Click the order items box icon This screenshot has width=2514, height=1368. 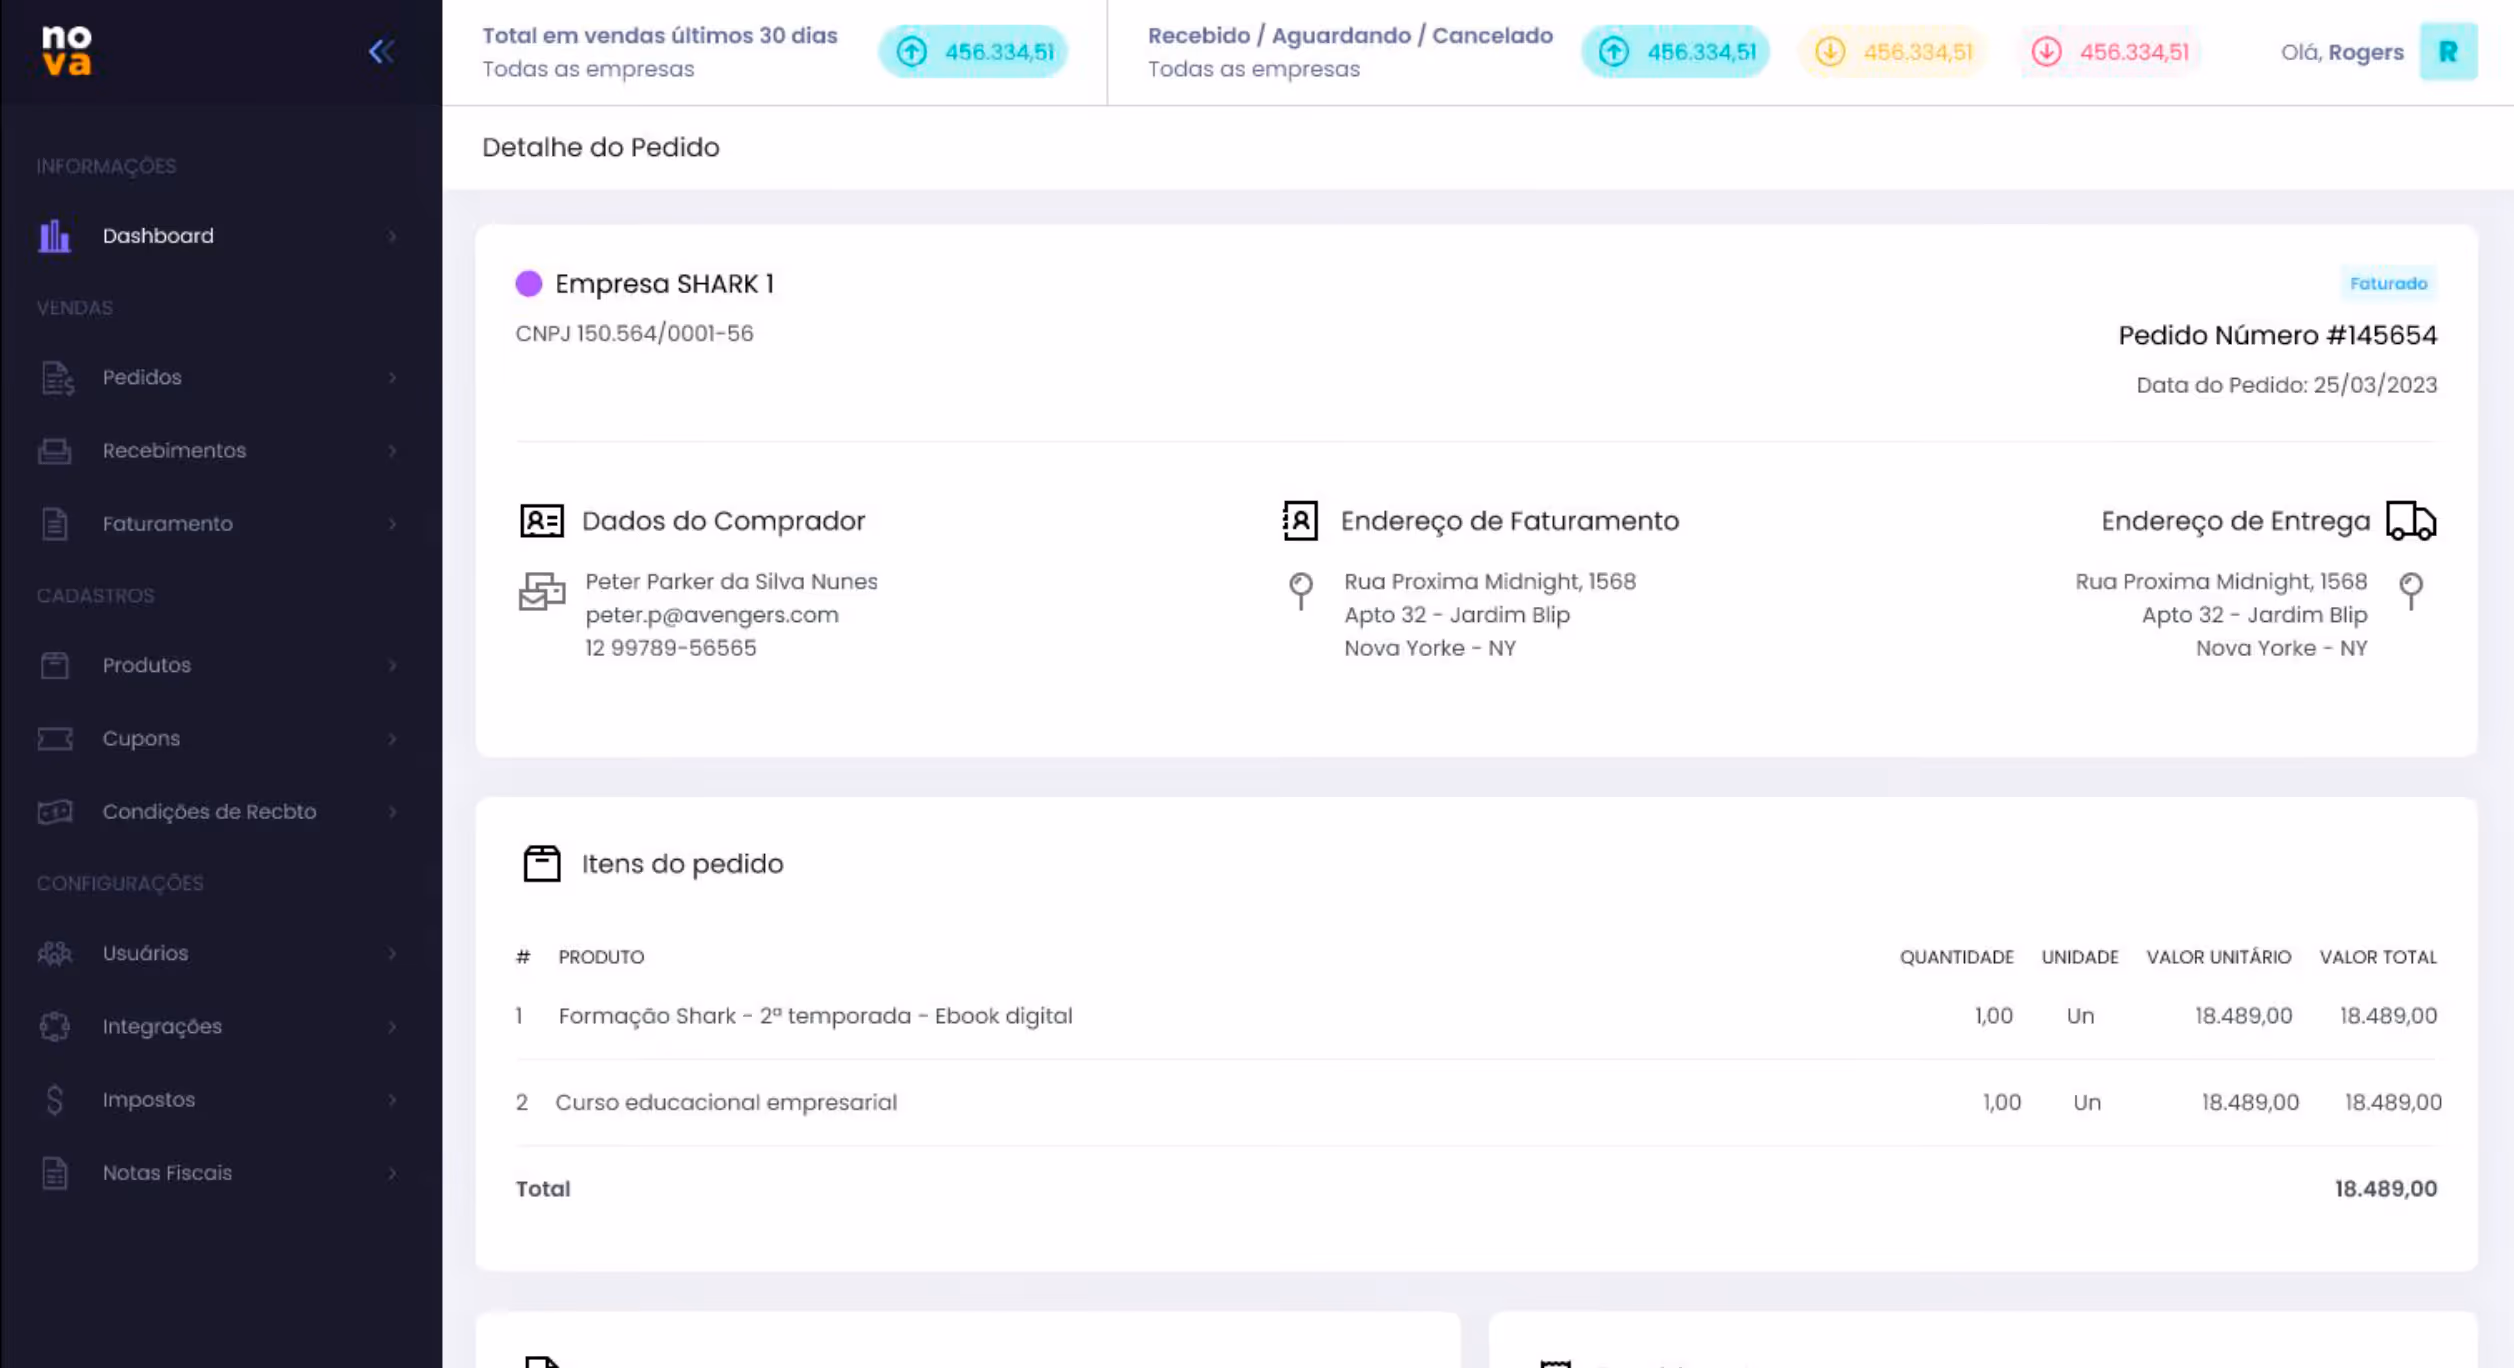pyautogui.click(x=542, y=864)
